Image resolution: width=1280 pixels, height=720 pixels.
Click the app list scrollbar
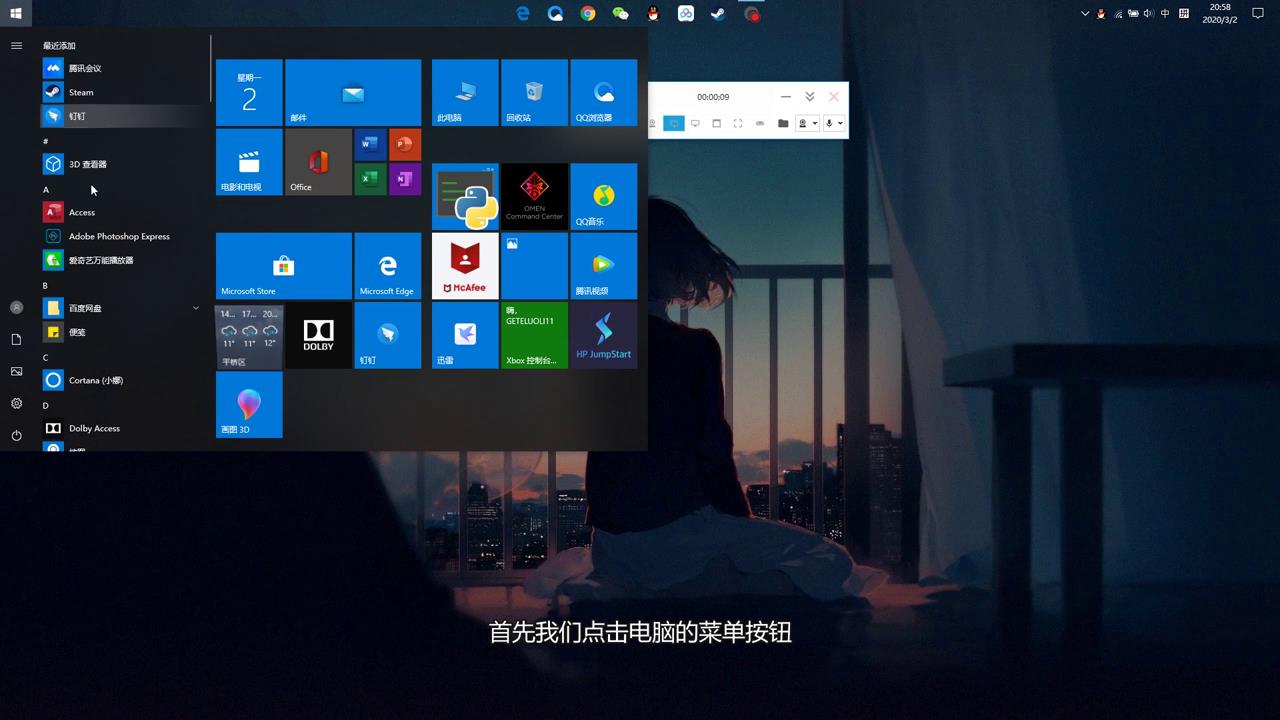pyautogui.click(x=211, y=68)
